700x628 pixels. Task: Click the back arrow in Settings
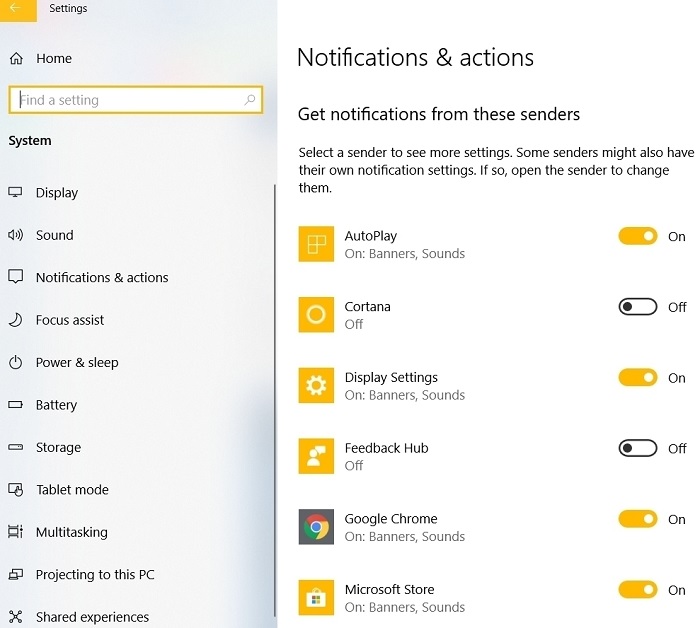click(18, 9)
